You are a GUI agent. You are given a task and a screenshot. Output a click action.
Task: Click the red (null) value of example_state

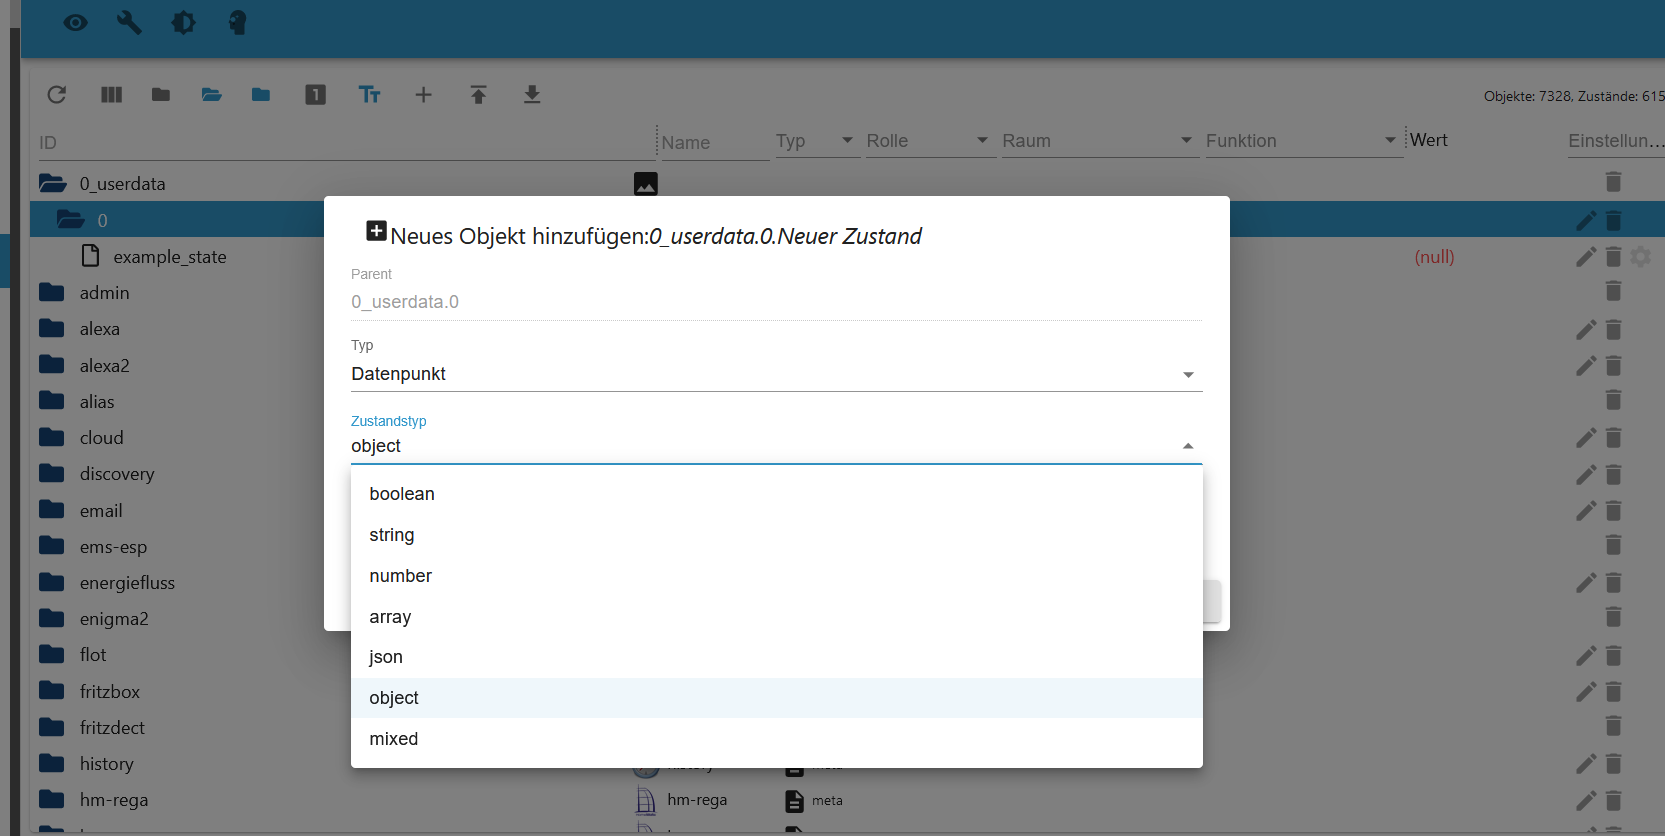(x=1434, y=257)
